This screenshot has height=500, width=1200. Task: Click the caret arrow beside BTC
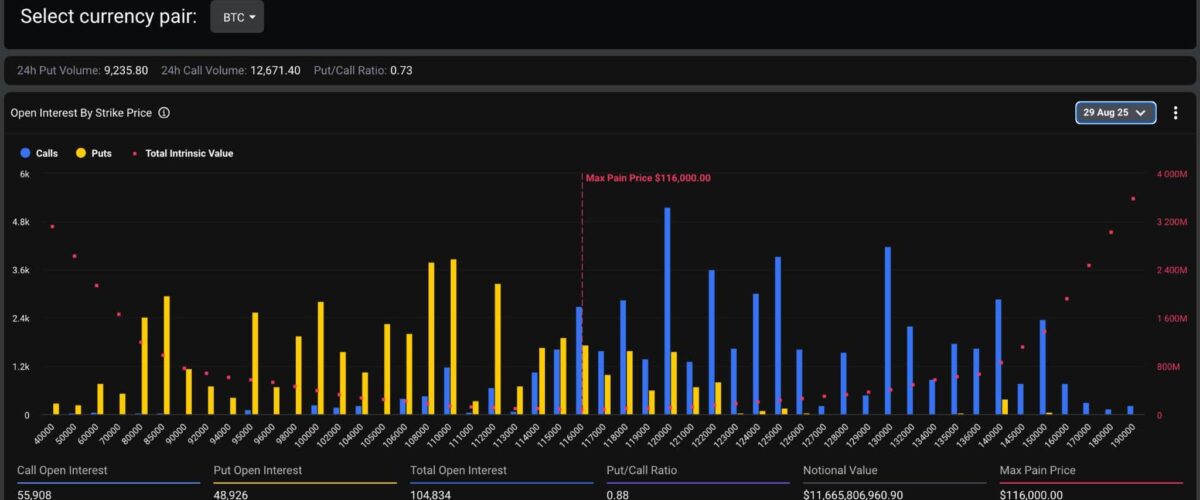(x=252, y=18)
